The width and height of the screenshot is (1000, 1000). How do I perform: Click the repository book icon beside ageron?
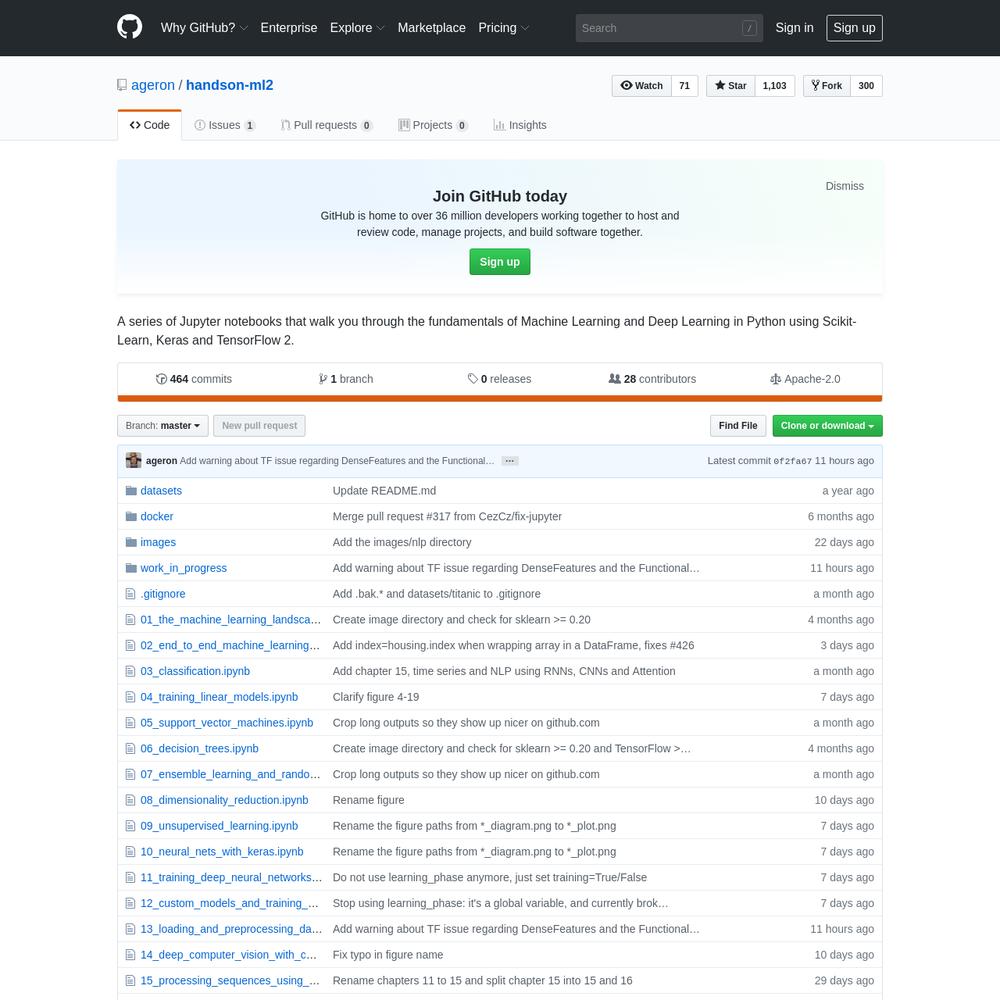122,85
